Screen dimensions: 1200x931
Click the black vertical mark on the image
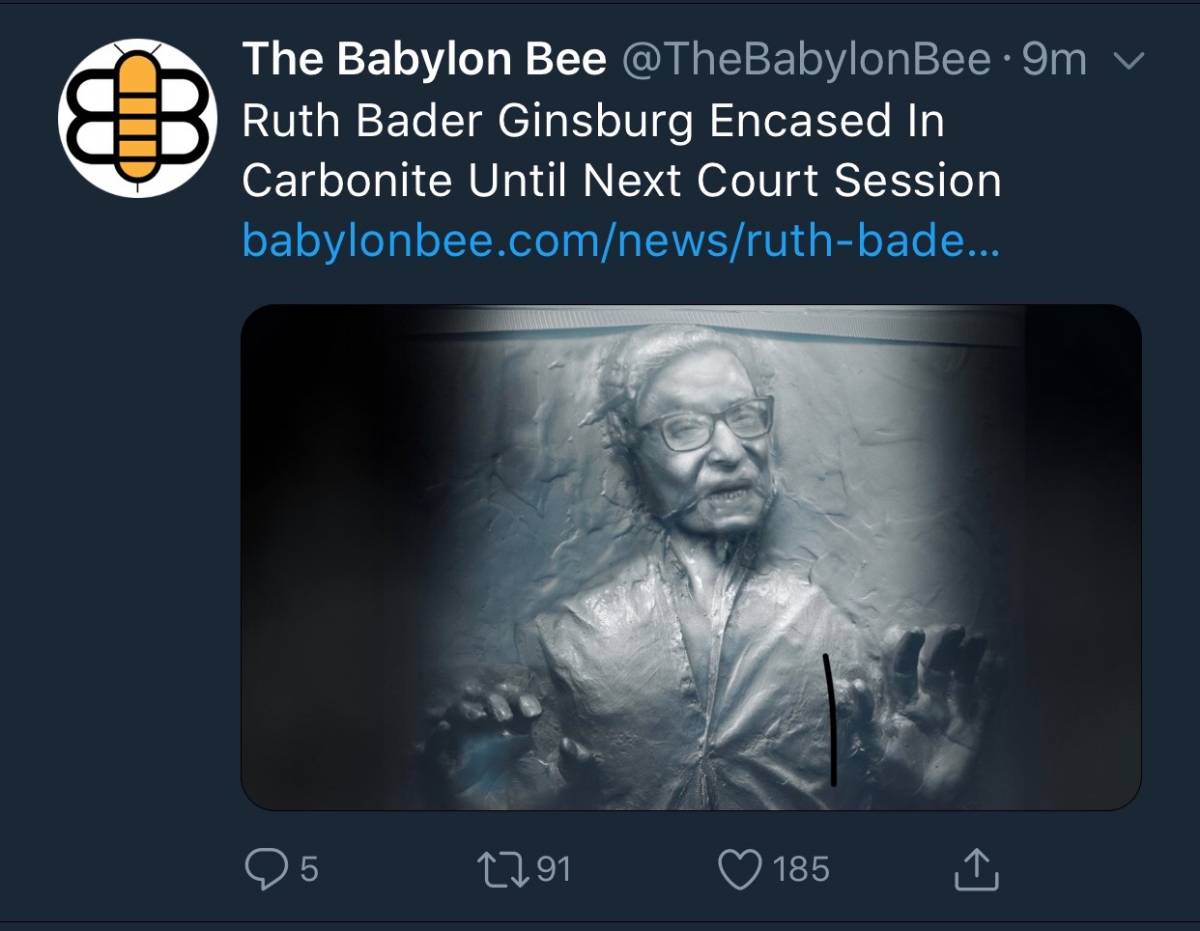click(x=828, y=718)
